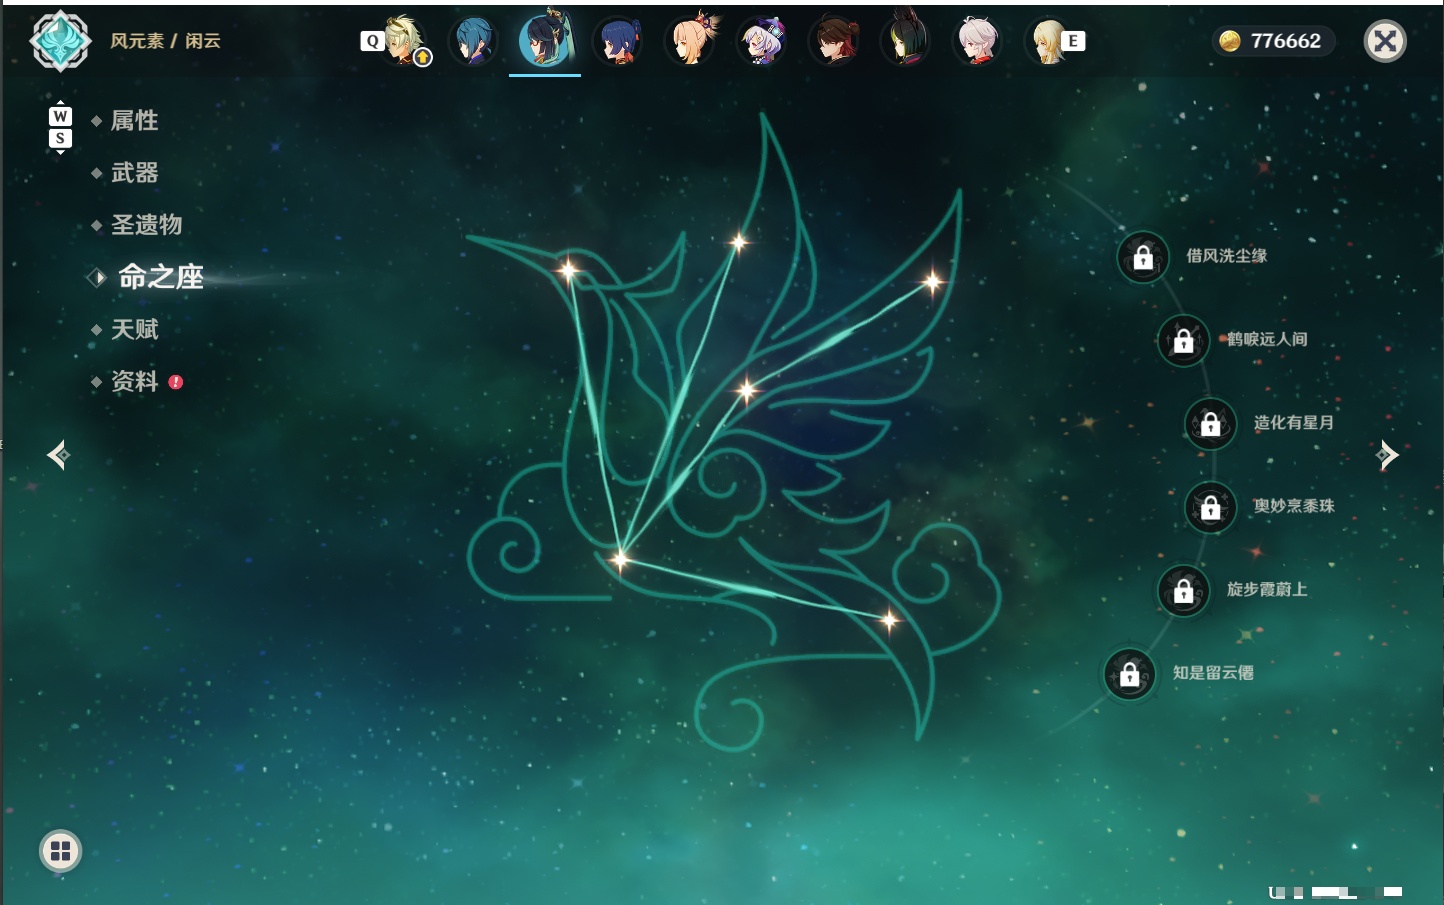Select the brown-and-red-haired boy portrait

(833, 41)
